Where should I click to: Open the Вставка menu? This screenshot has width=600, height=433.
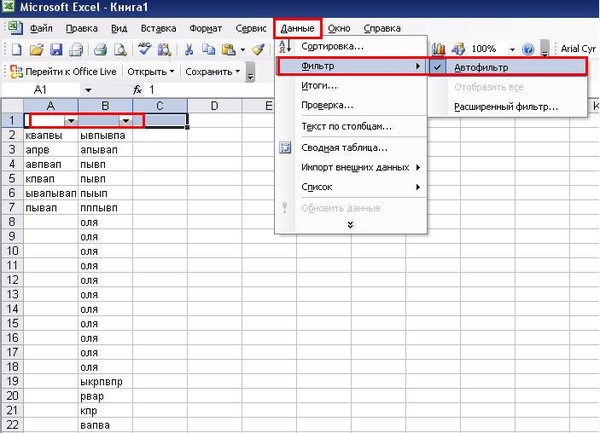point(158,28)
